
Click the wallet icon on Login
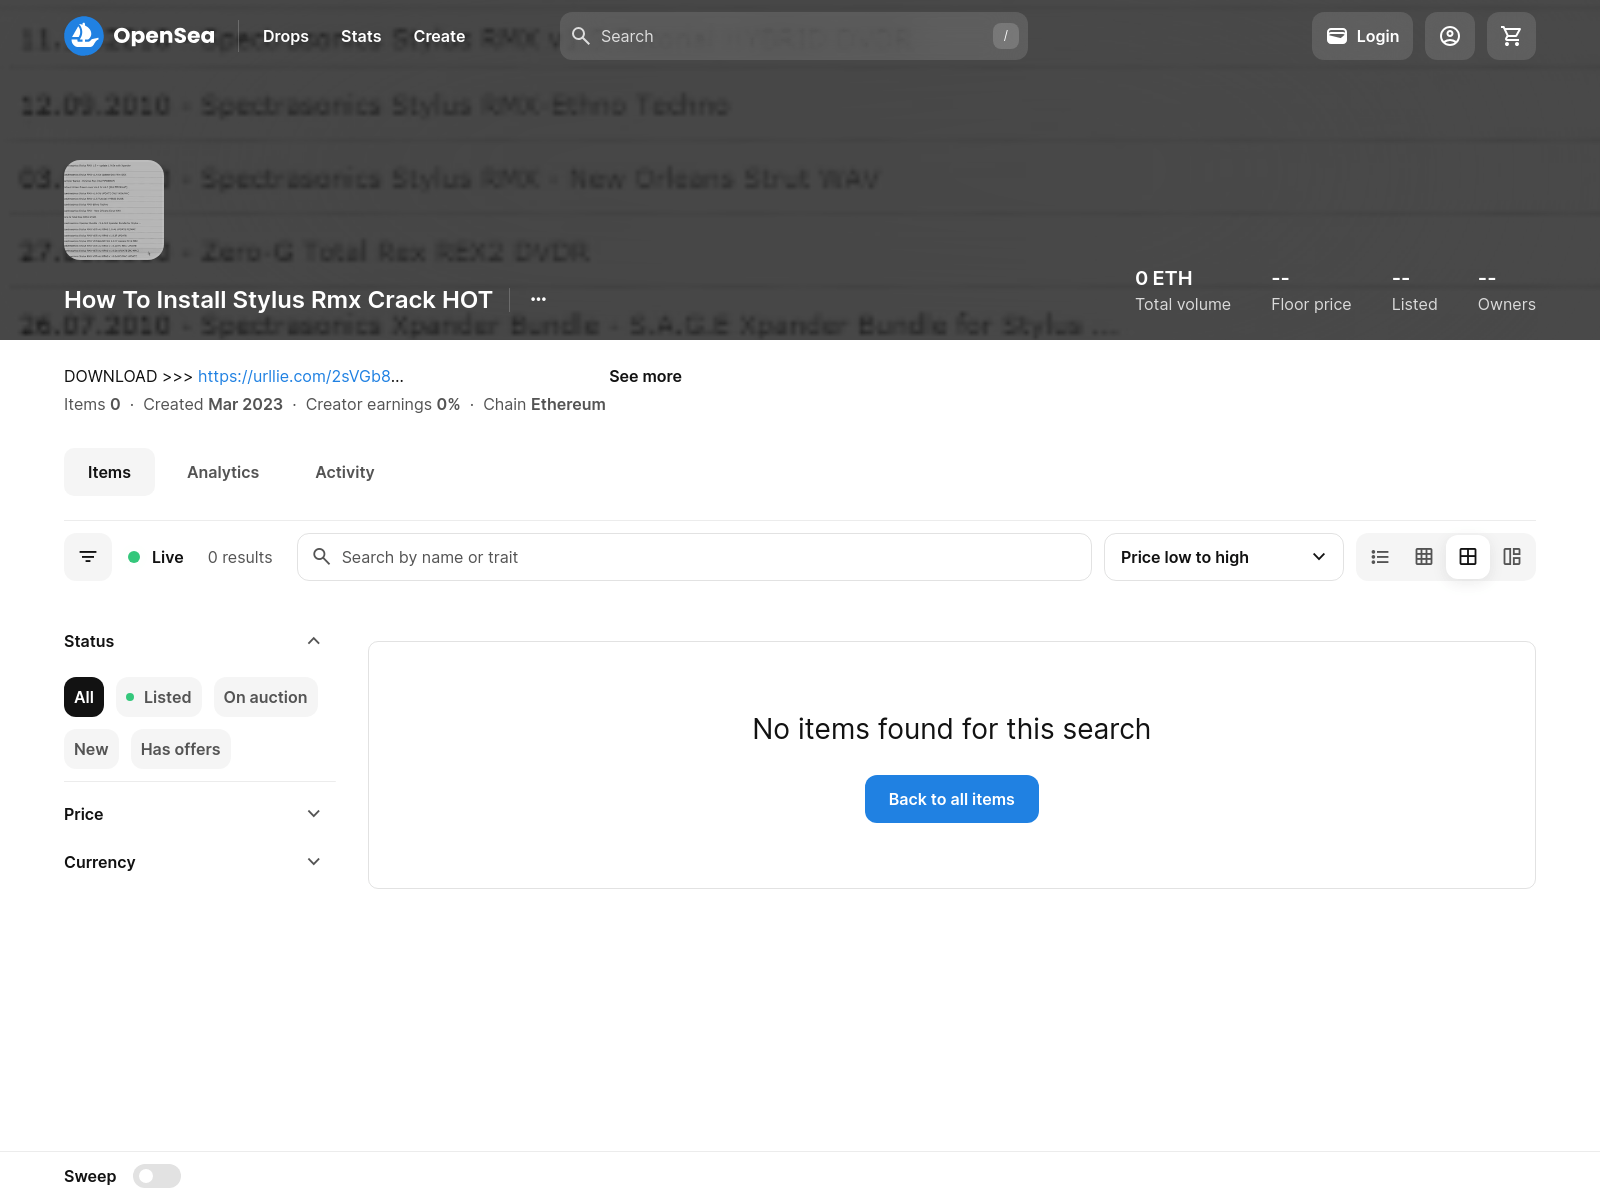(x=1337, y=36)
